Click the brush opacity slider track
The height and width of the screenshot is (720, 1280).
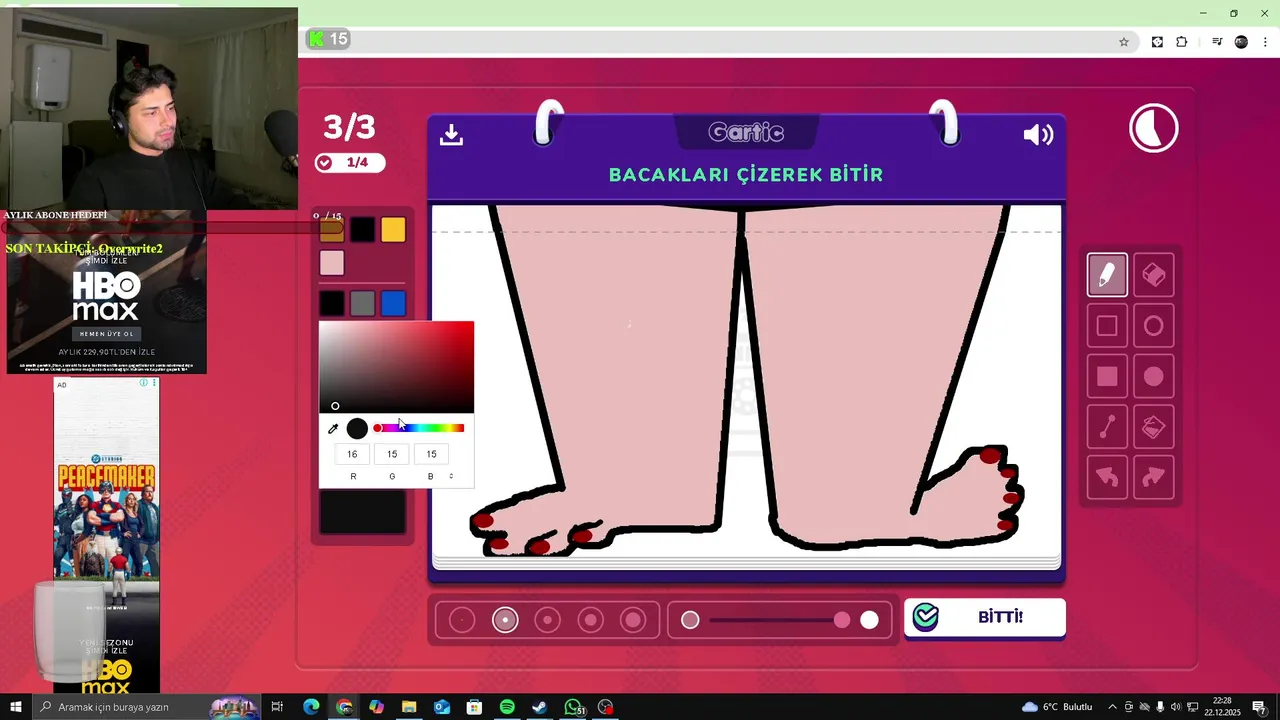[x=778, y=620]
